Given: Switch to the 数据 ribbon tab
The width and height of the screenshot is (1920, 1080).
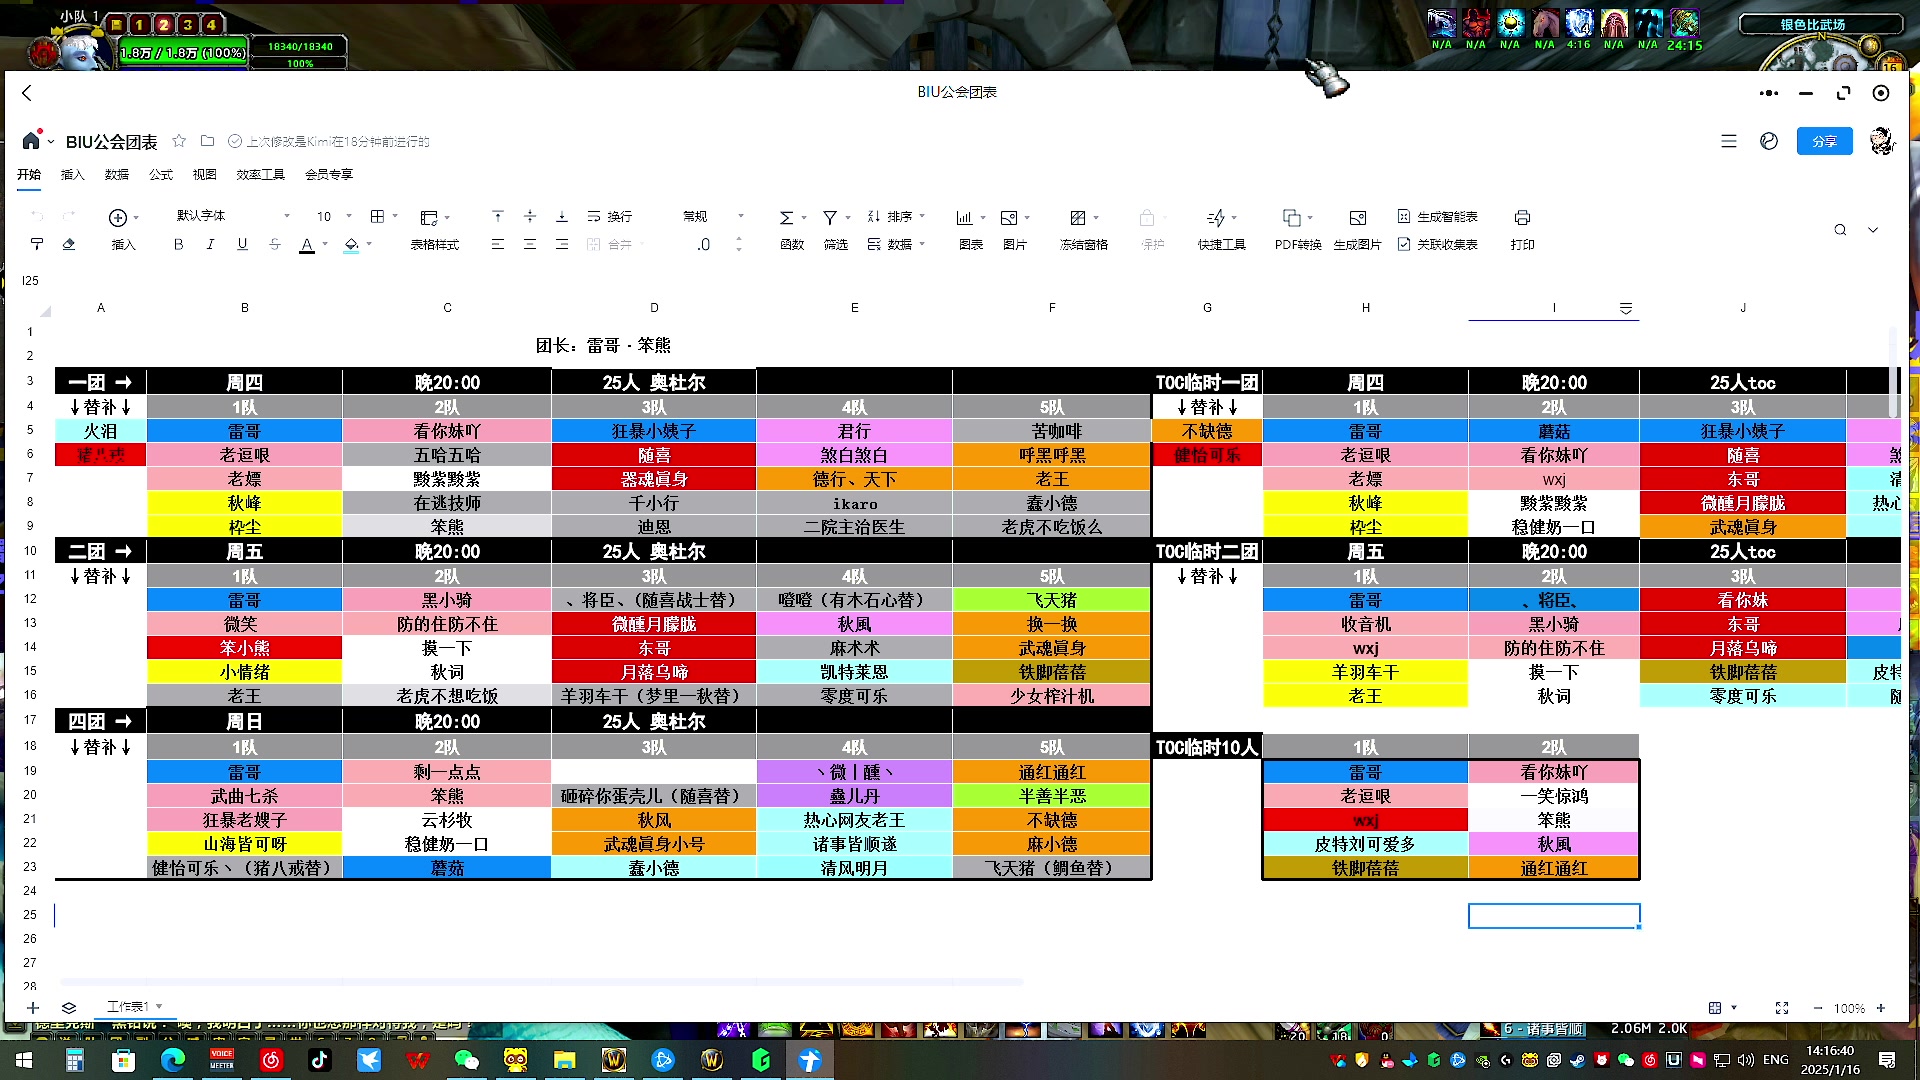Looking at the screenshot, I should 117,174.
